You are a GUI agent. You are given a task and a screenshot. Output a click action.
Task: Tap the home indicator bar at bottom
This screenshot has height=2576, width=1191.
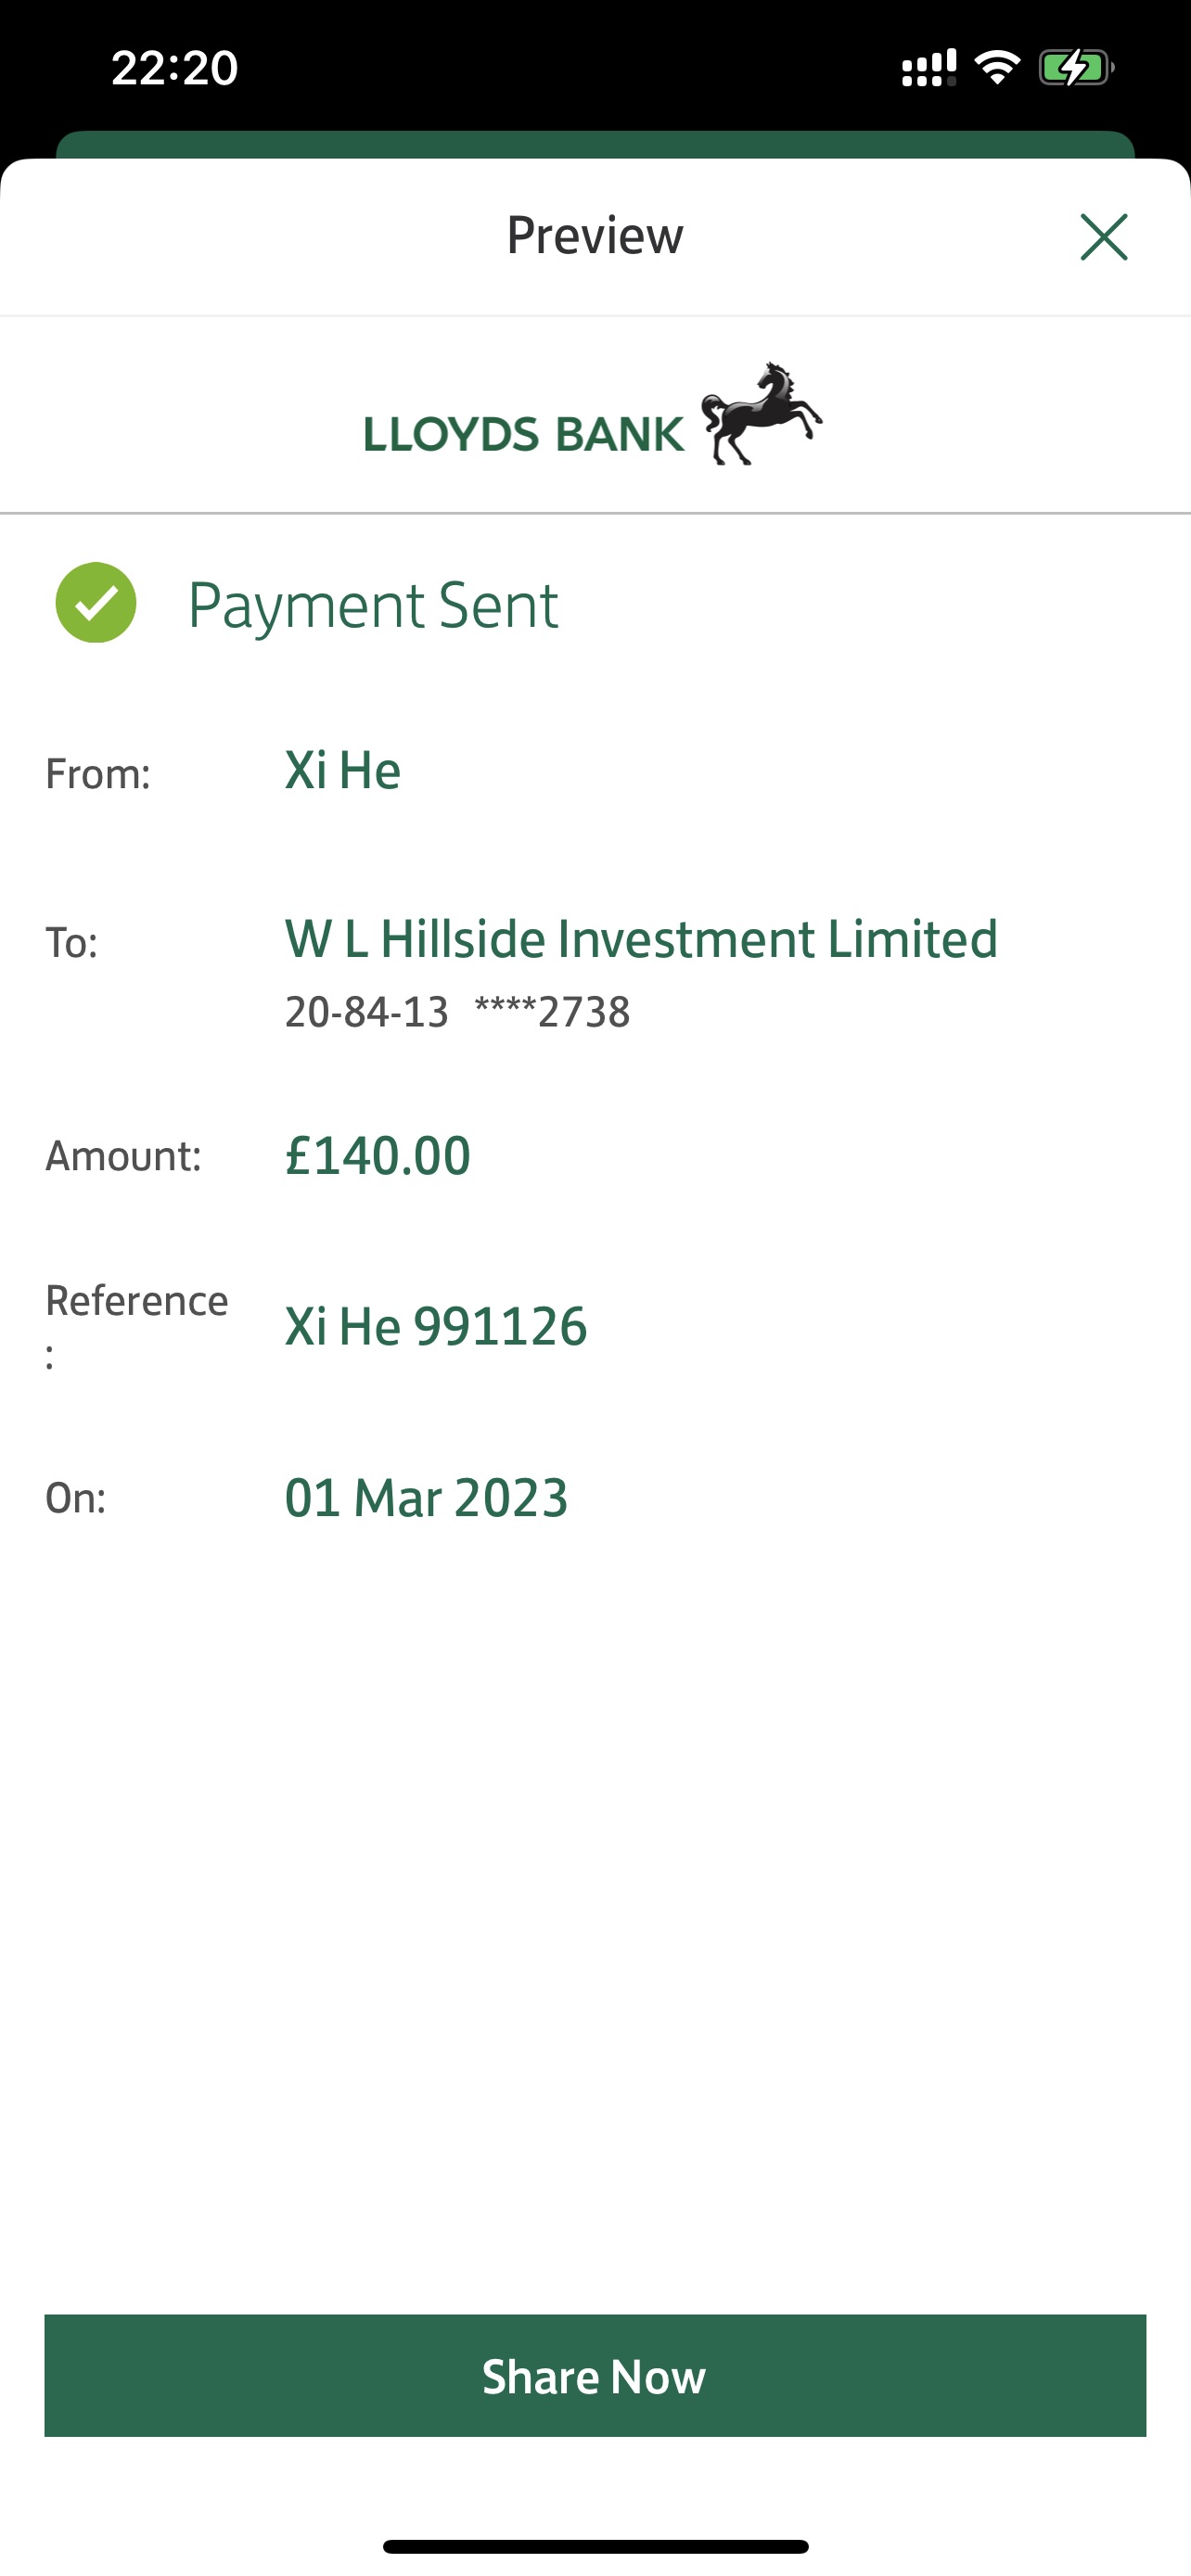(x=595, y=2546)
